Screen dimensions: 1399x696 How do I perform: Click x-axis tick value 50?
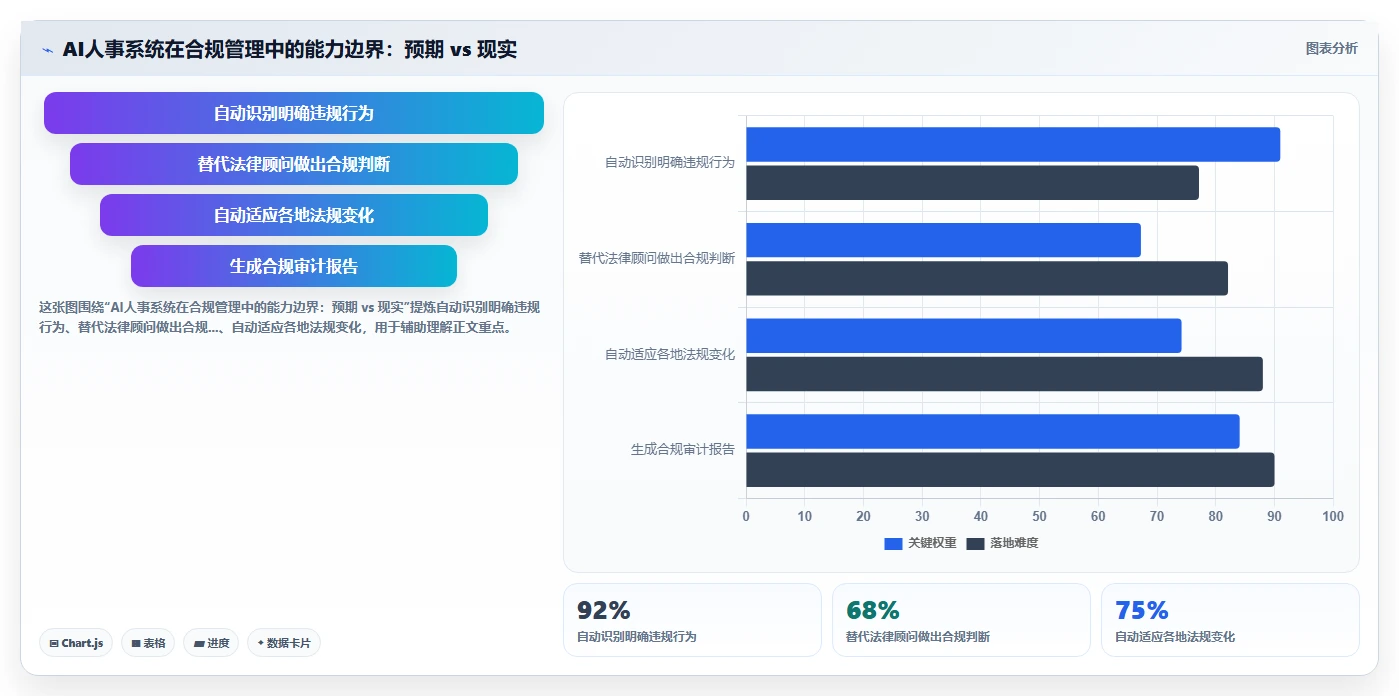[1039, 516]
